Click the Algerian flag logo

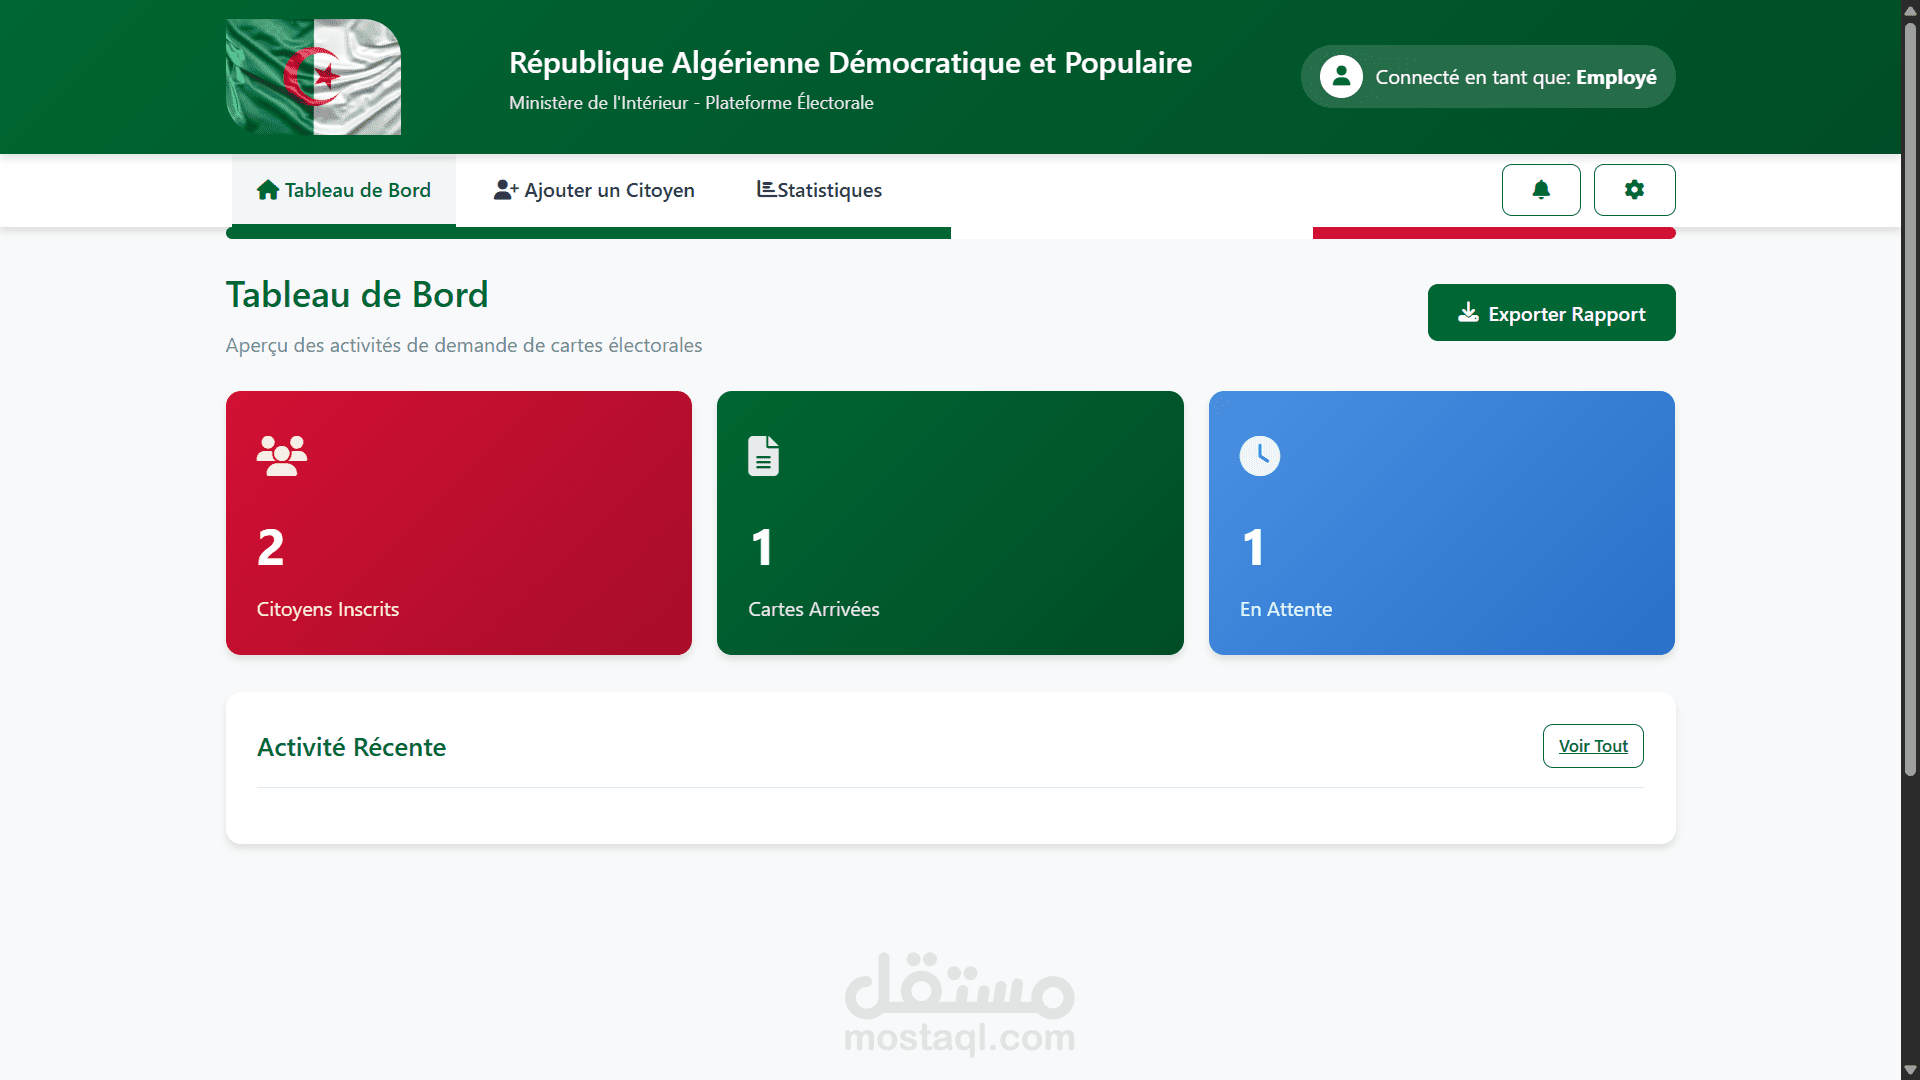314,77
